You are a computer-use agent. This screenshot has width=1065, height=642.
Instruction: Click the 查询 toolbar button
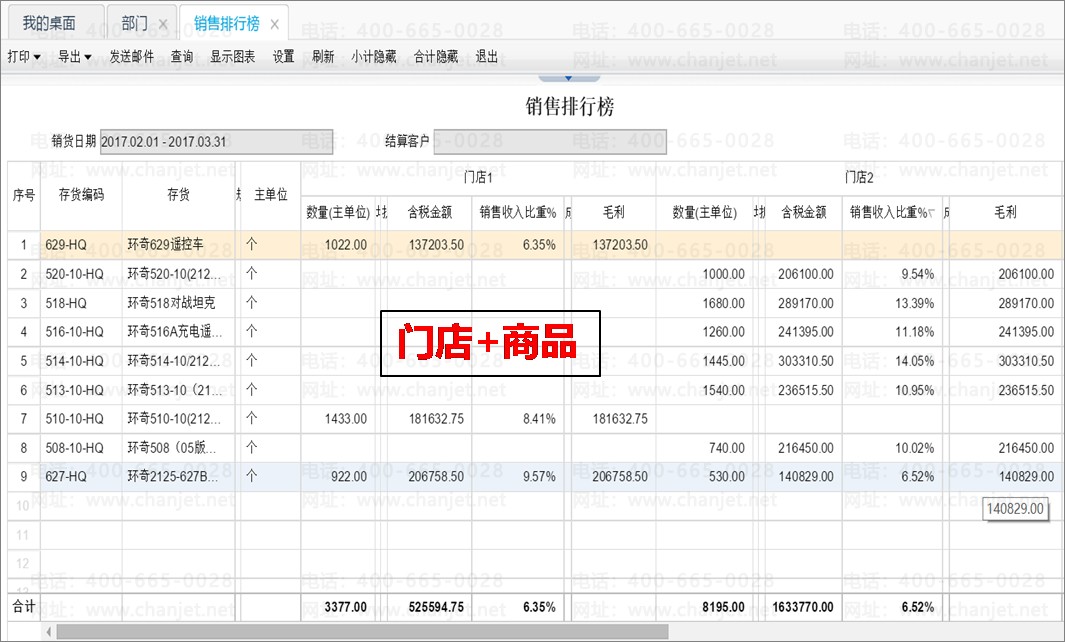pyautogui.click(x=181, y=56)
